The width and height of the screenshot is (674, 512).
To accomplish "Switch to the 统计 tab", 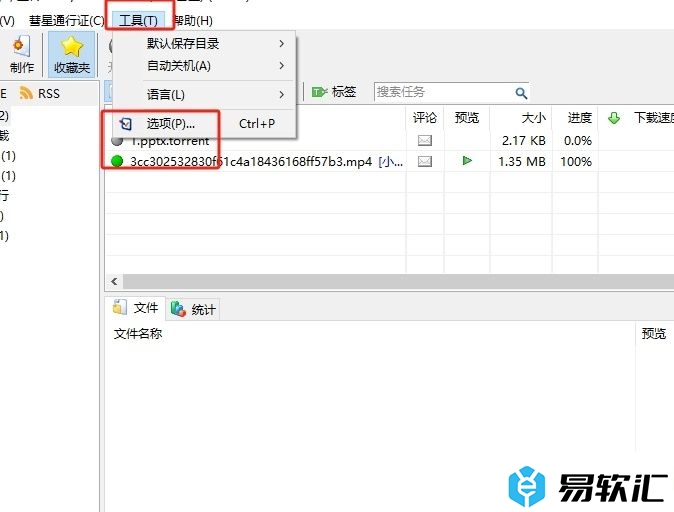I will [x=193, y=309].
